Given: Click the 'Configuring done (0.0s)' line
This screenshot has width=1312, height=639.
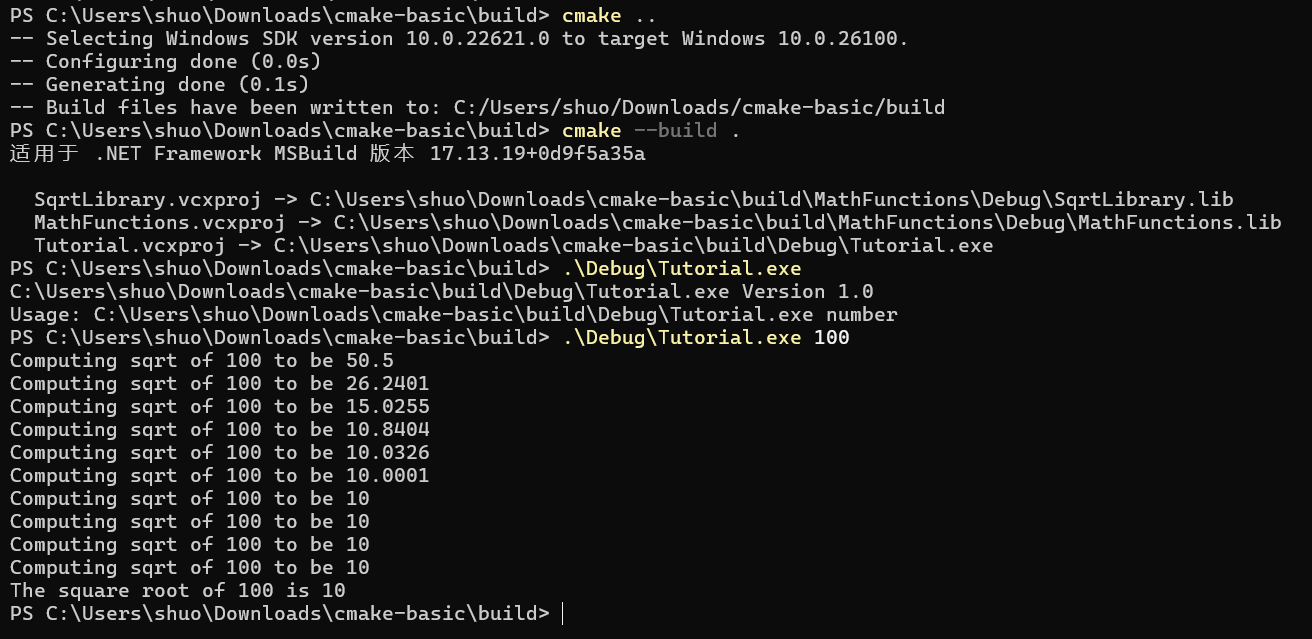Looking at the screenshot, I should [165, 62].
